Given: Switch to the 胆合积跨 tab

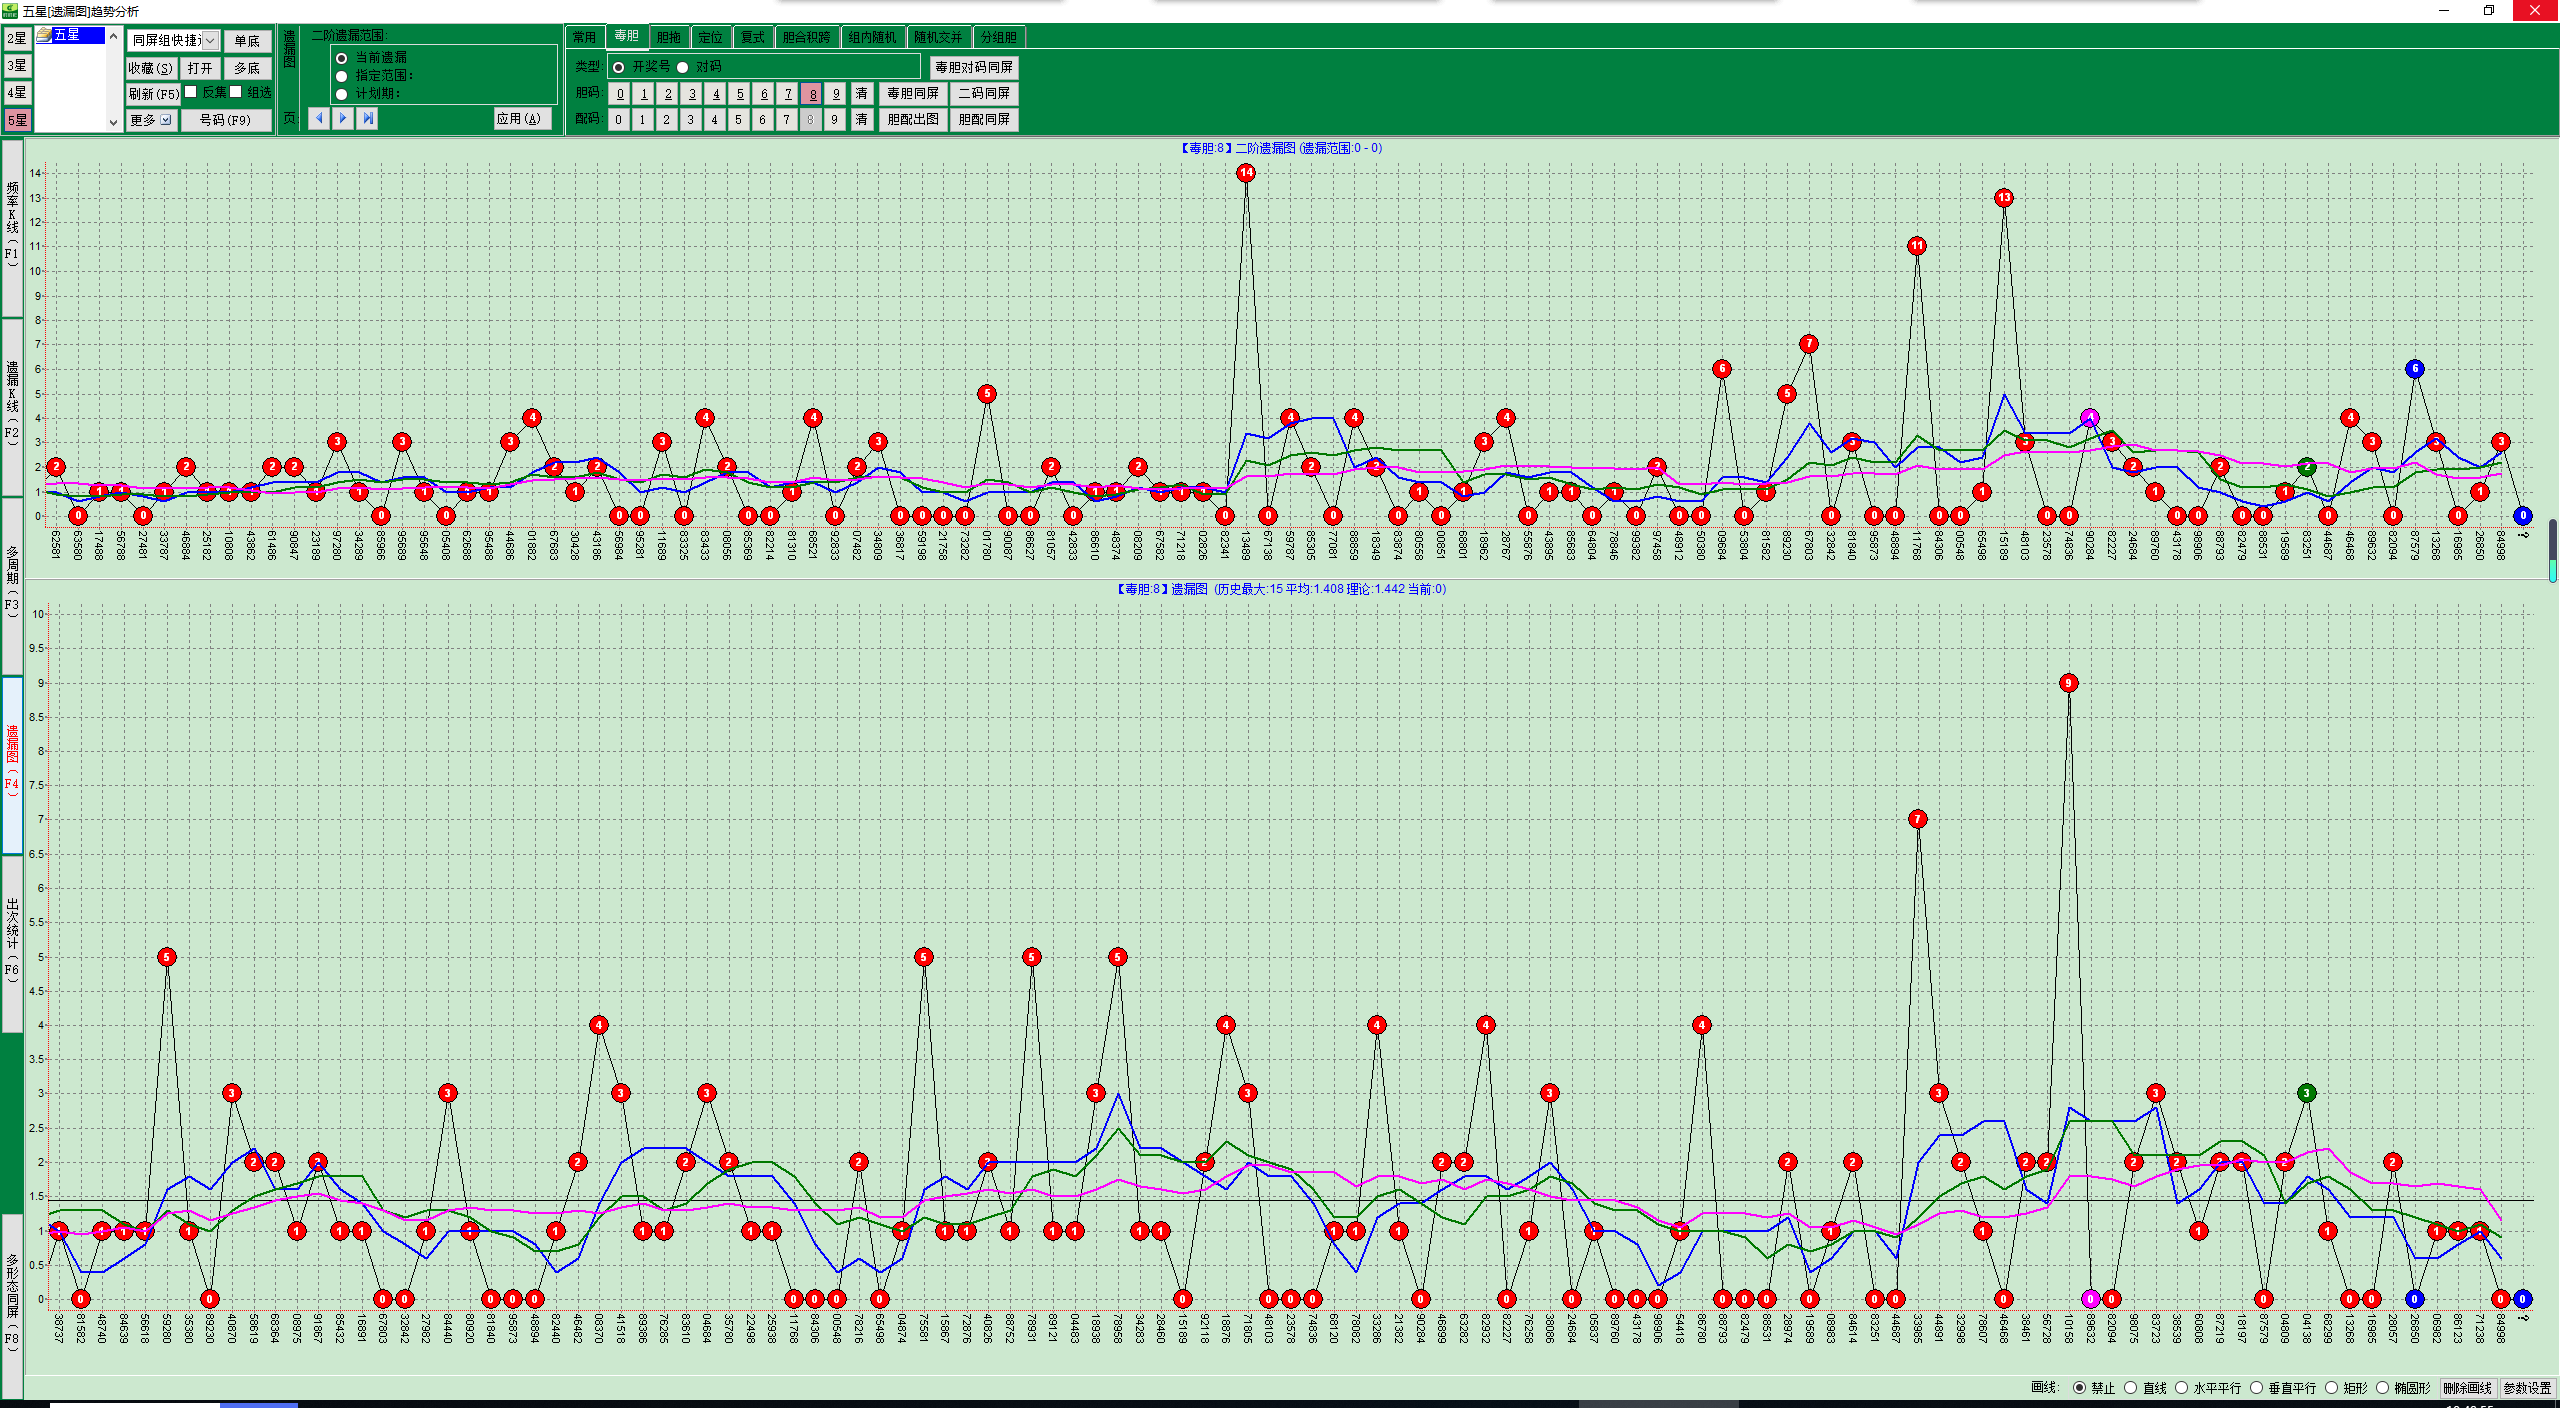Looking at the screenshot, I should (x=806, y=38).
